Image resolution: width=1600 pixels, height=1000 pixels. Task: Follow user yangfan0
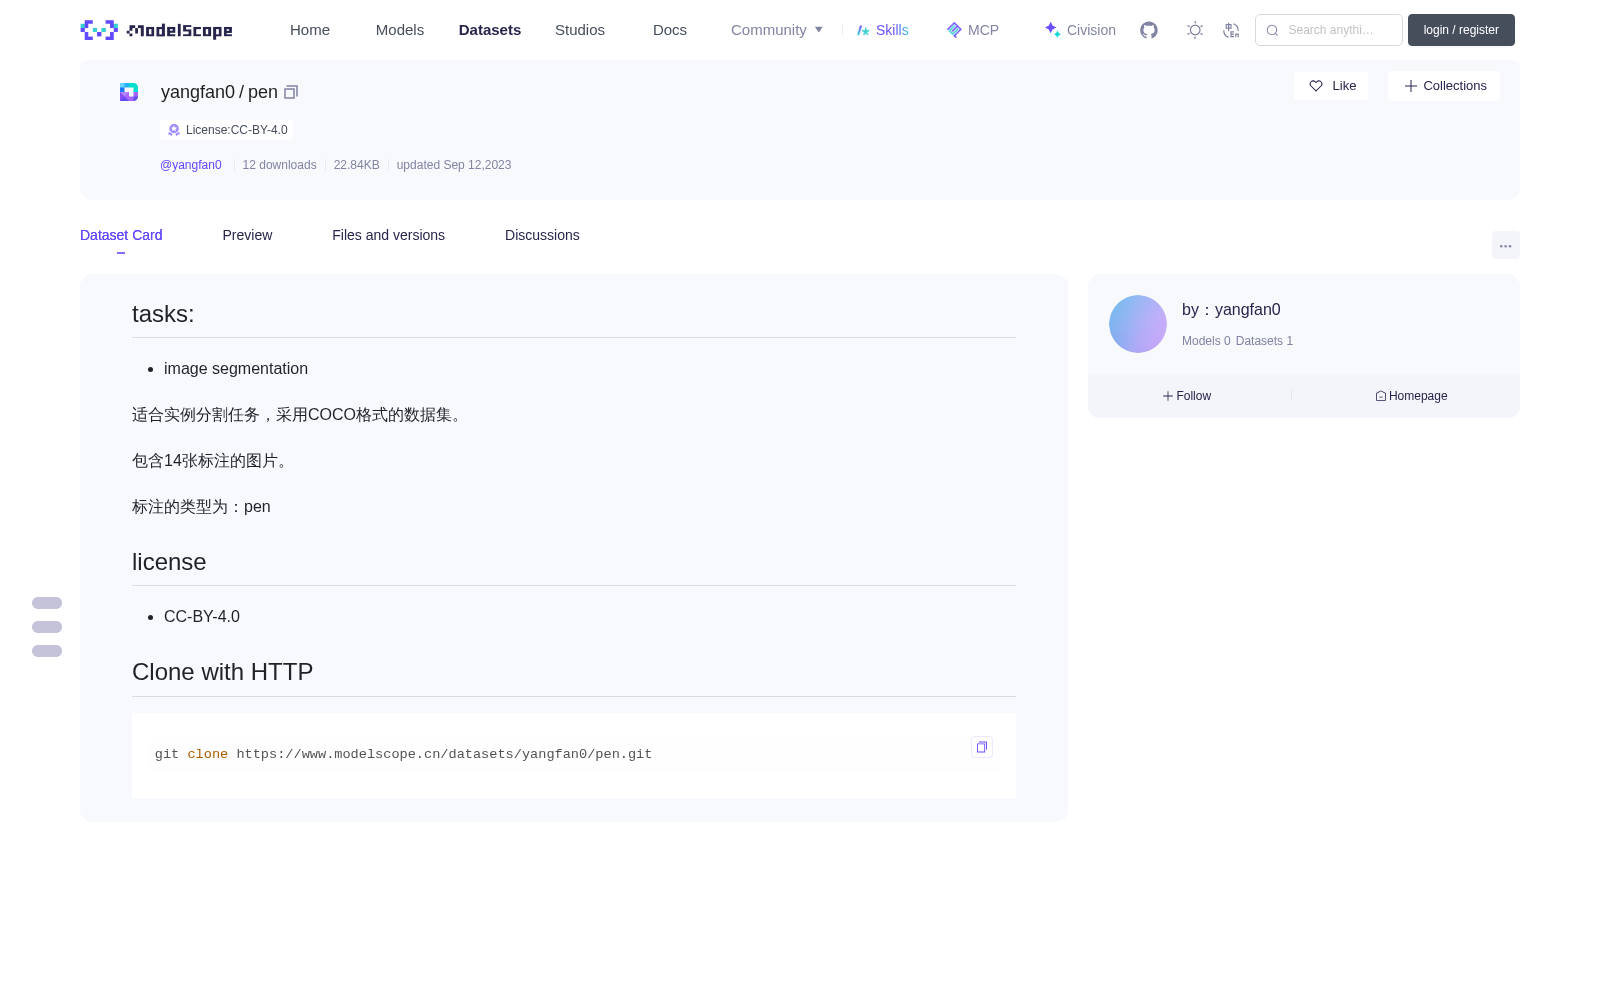tap(1187, 396)
